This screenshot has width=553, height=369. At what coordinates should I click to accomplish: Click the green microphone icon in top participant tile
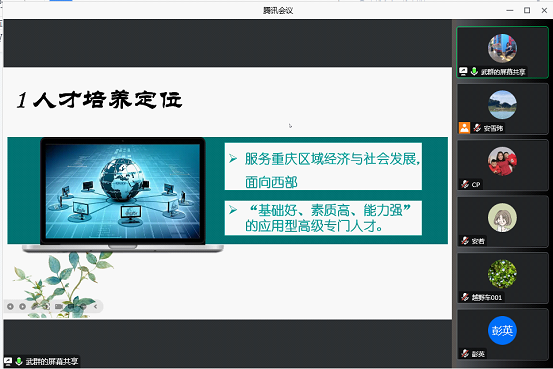[x=474, y=72]
